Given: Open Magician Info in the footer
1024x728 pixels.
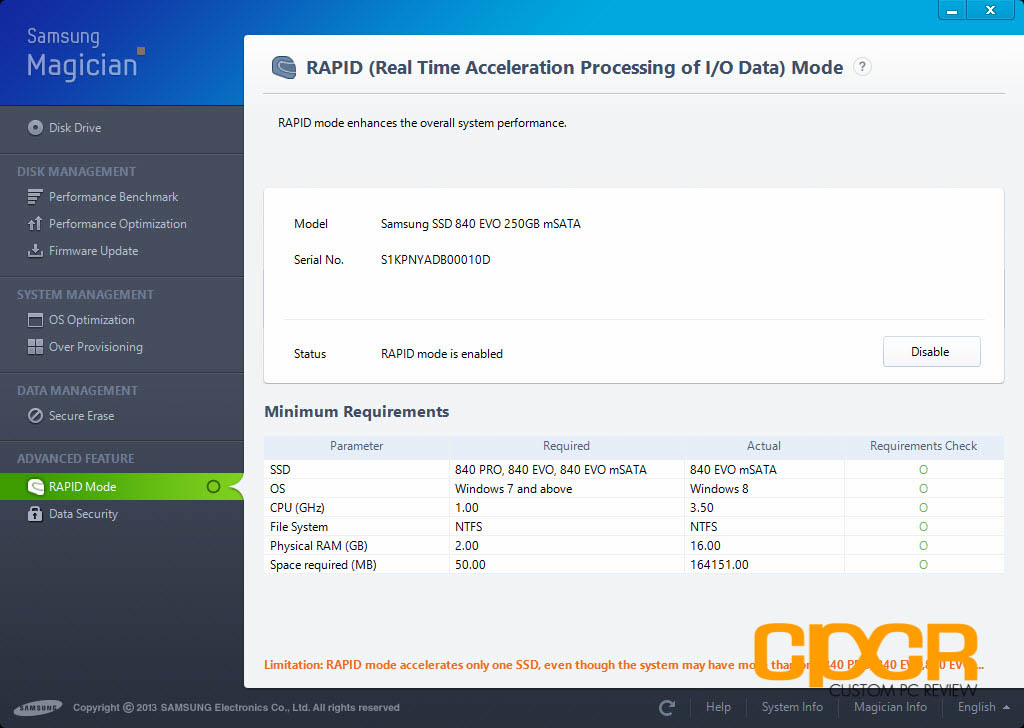Looking at the screenshot, I should 890,707.
